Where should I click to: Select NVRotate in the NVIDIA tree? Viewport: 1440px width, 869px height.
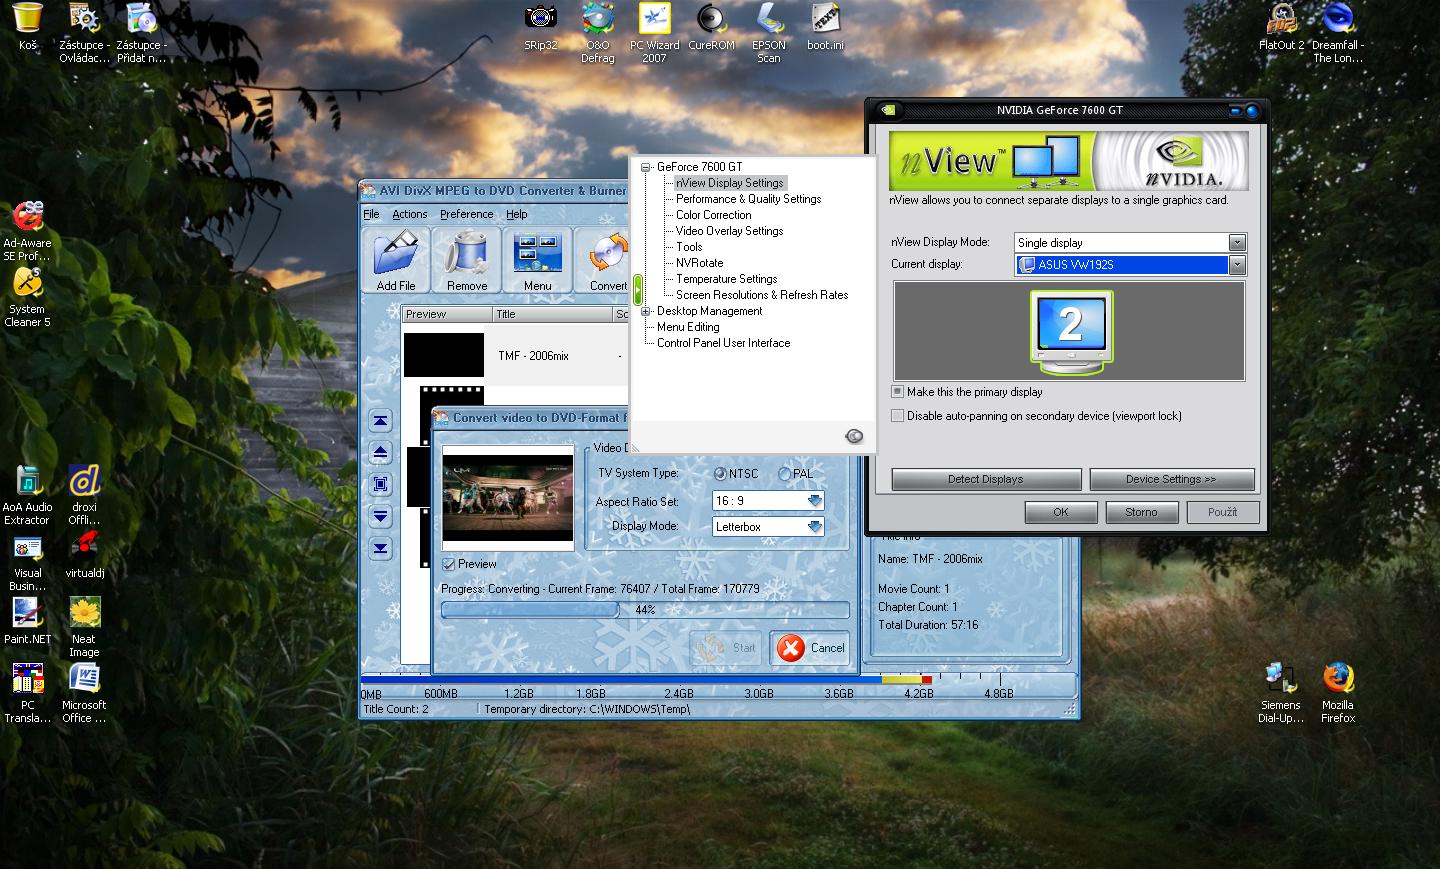699,263
